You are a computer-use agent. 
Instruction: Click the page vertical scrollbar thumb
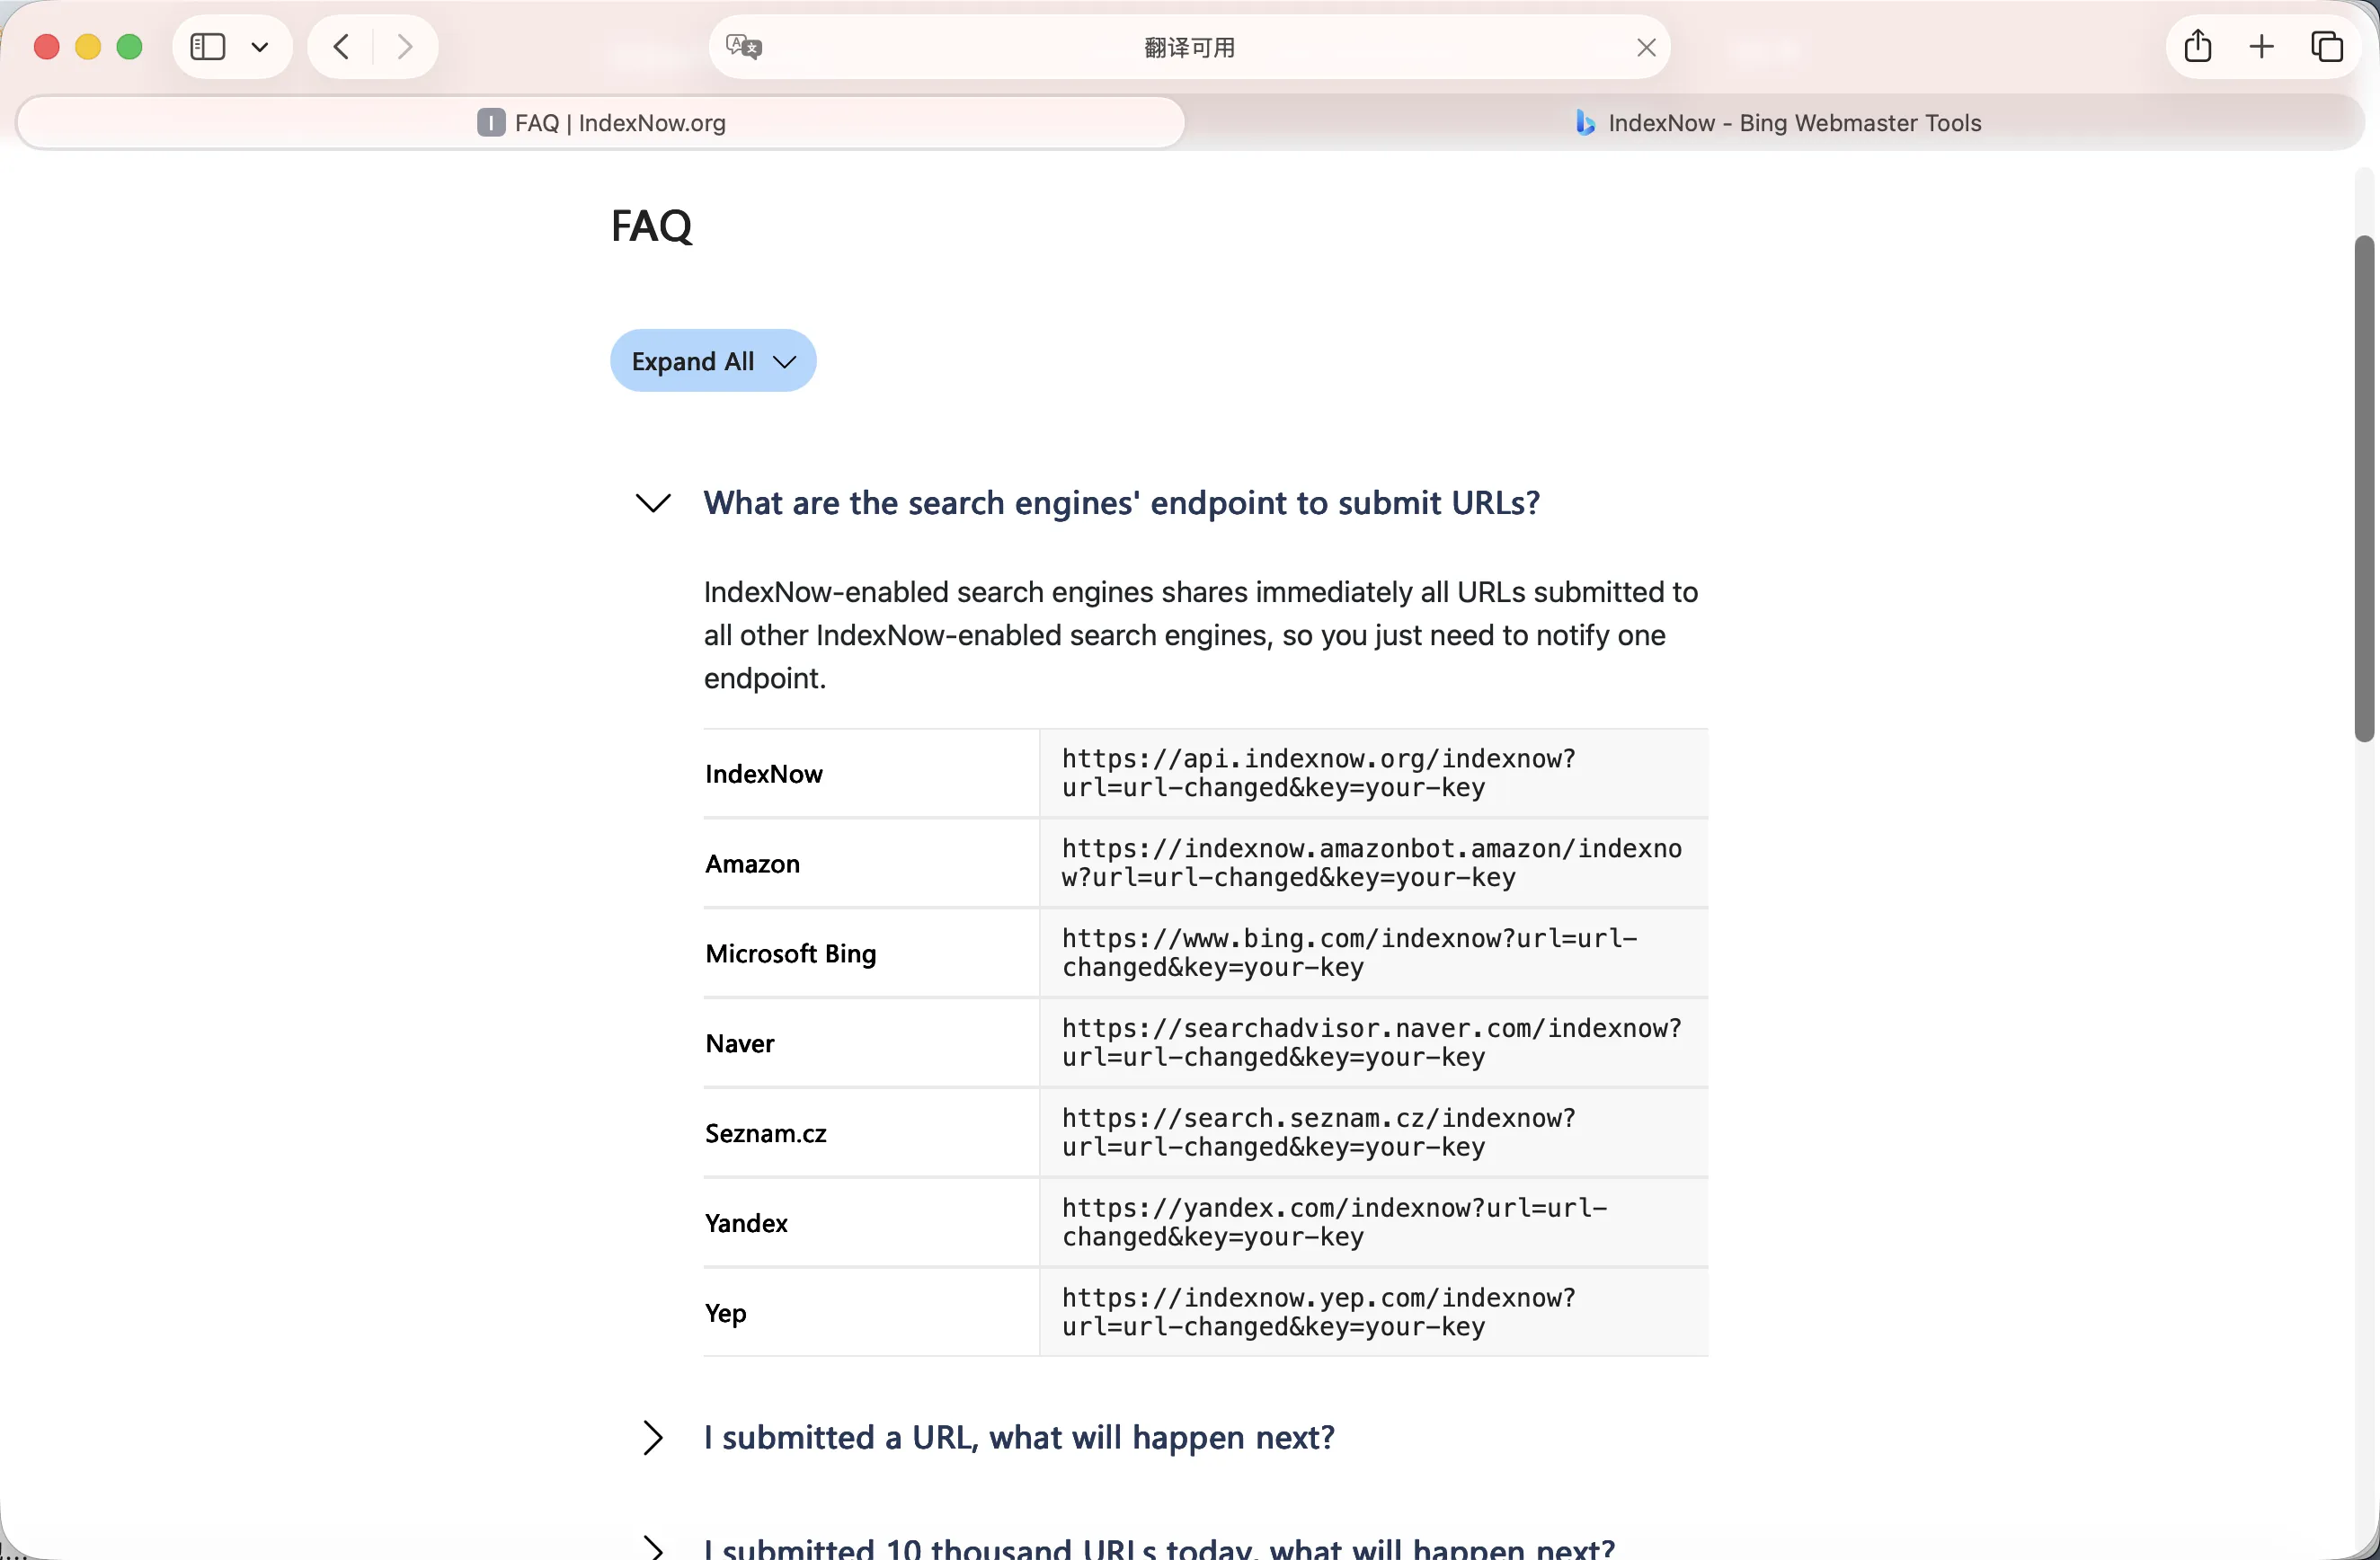[2364, 489]
